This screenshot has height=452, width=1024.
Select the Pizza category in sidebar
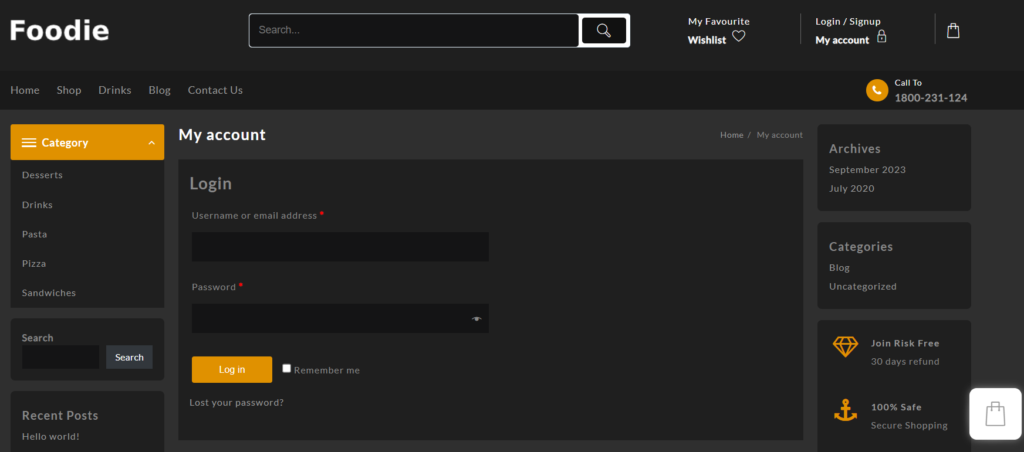point(34,263)
